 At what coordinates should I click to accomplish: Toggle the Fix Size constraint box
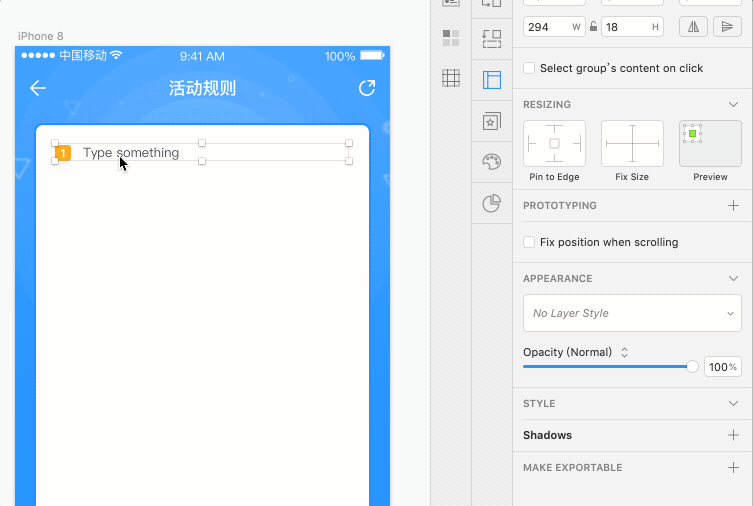pos(632,143)
